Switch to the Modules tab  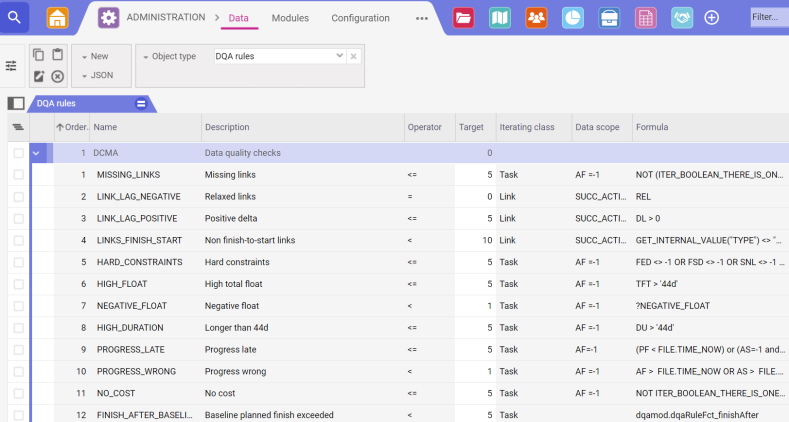[x=290, y=18]
